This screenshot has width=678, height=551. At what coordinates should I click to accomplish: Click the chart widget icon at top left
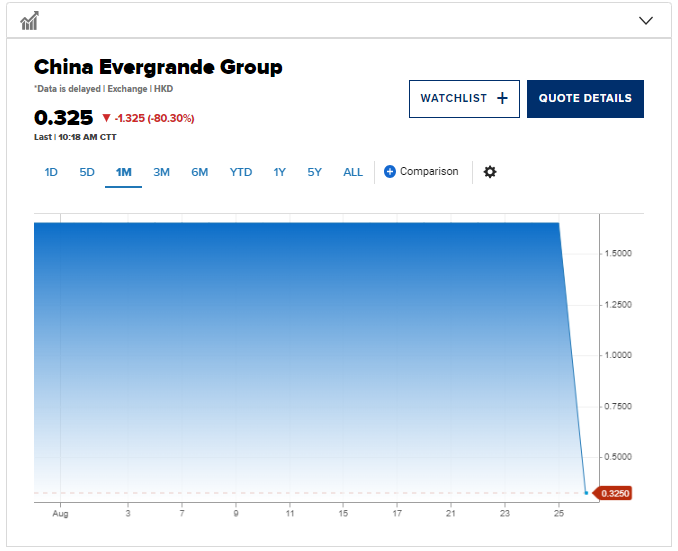29,20
